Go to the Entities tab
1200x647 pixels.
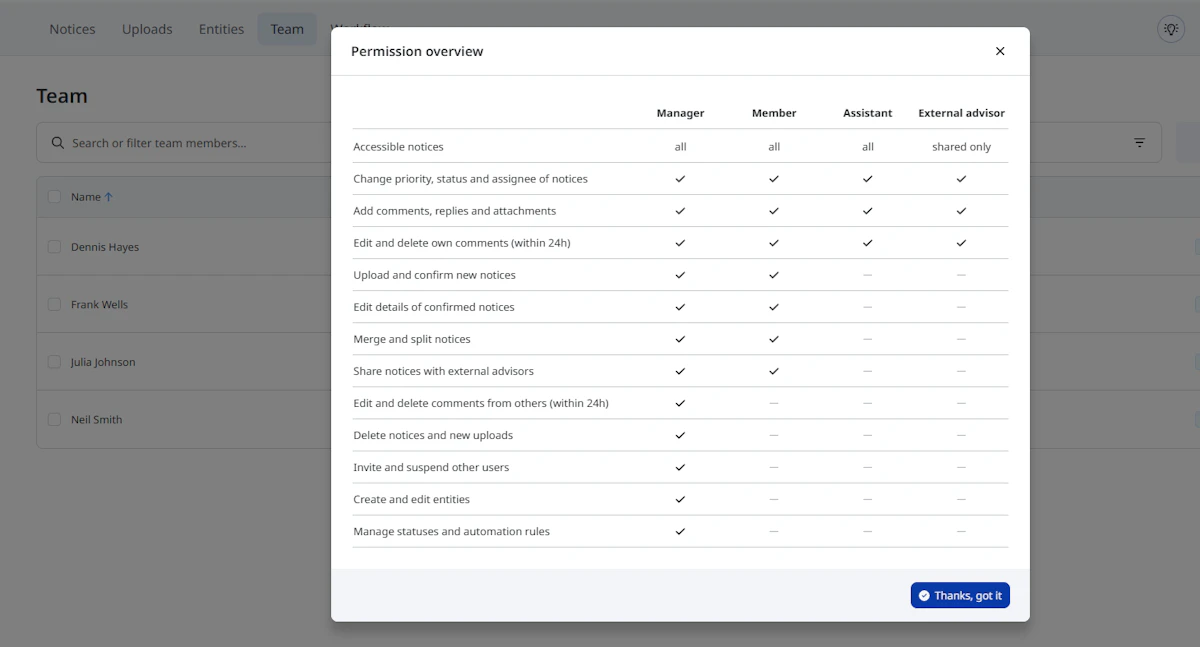(221, 29)
